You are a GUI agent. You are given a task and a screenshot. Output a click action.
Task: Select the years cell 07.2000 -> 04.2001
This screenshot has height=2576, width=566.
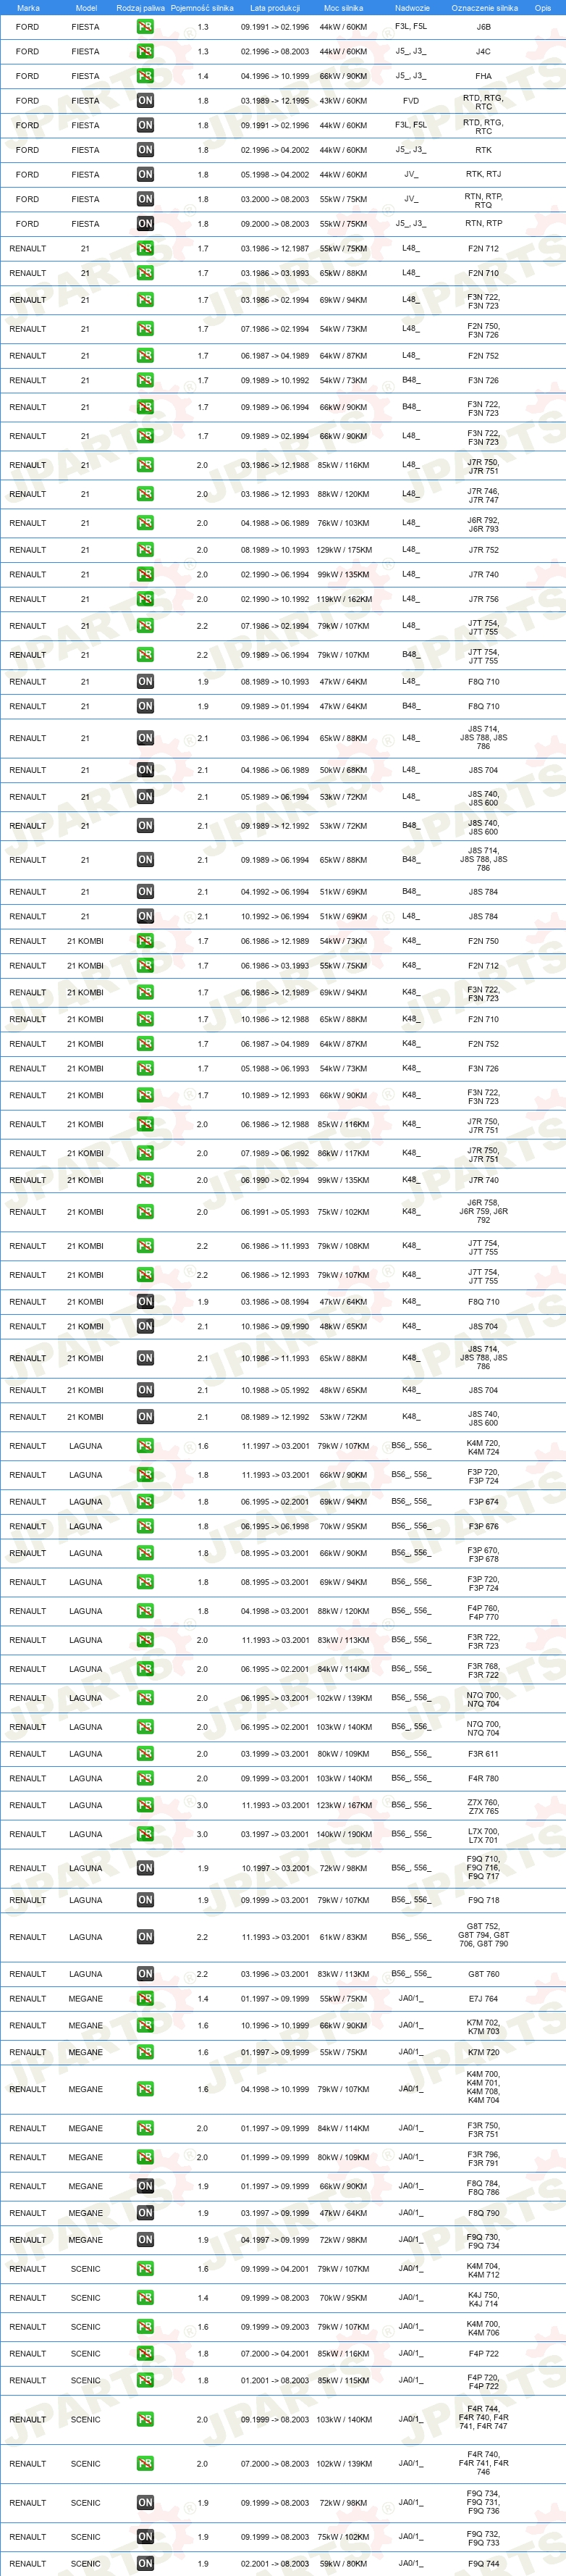pyautogui.click(x=275, y=2353)
